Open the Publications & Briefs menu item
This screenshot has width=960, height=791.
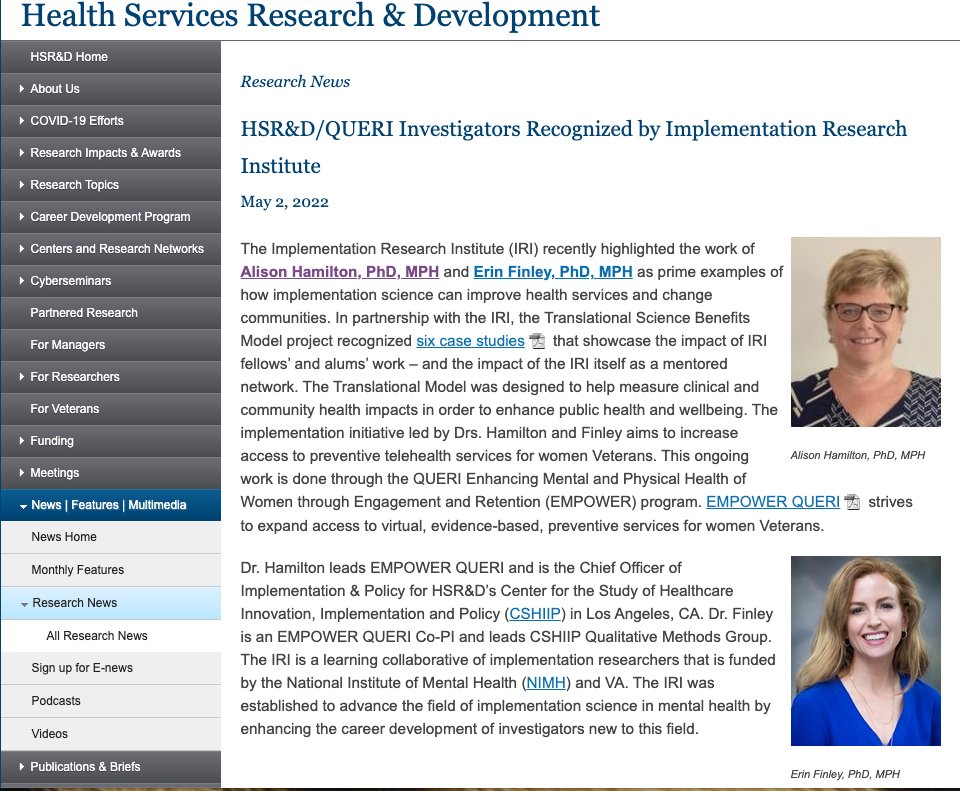coord(111,767)
